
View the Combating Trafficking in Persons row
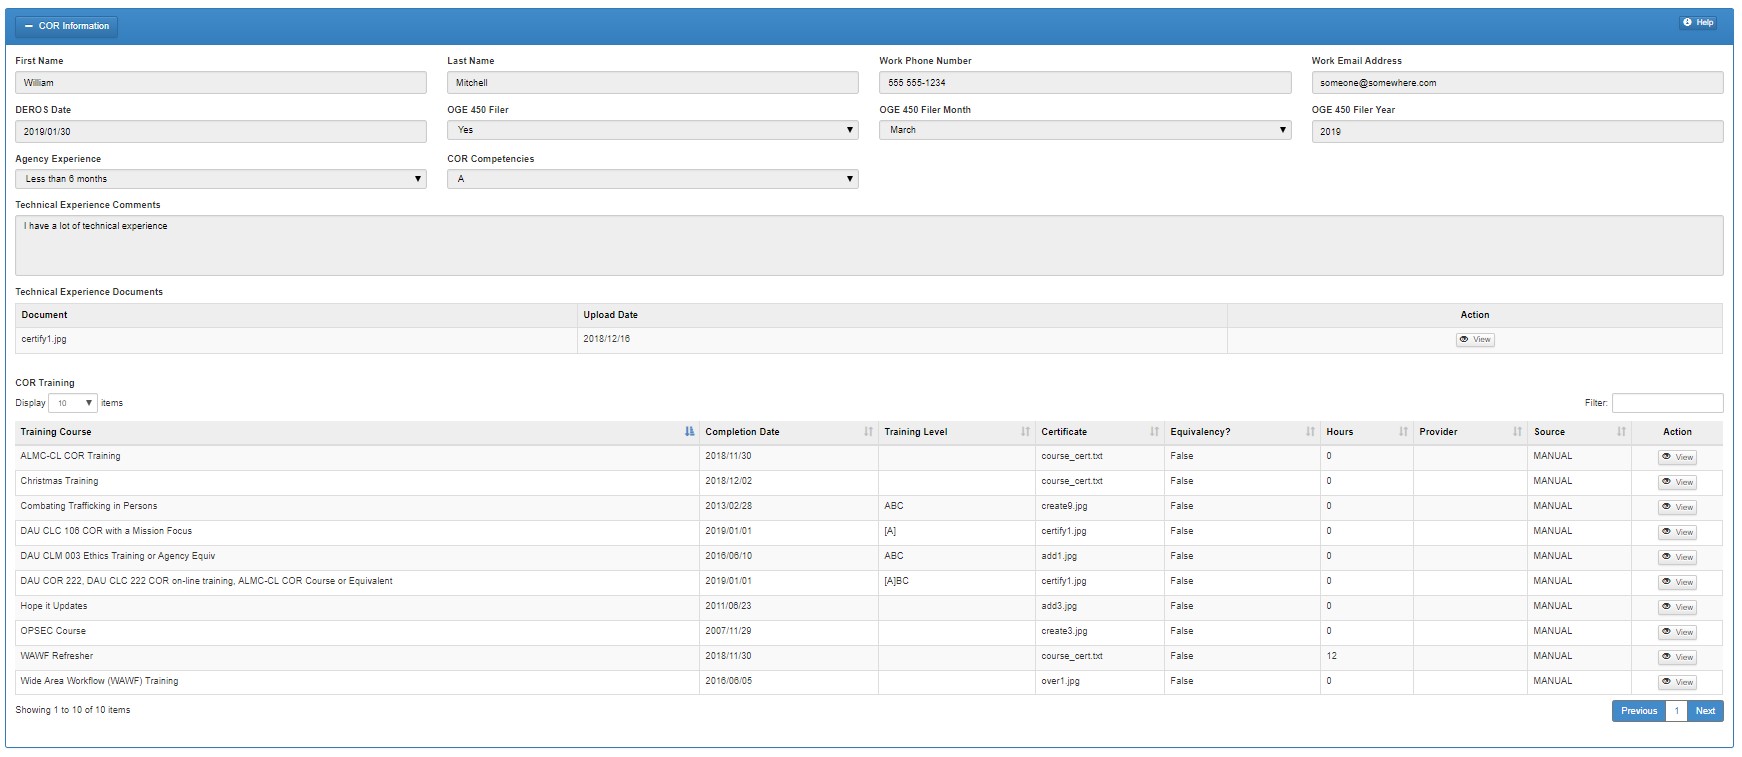click(1677, 507)
